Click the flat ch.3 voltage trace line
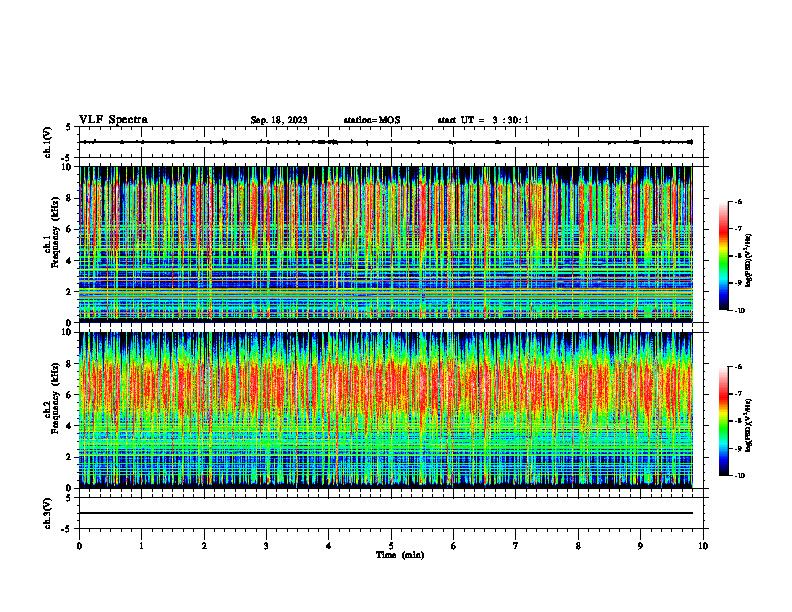 click(x=386, y=513)
